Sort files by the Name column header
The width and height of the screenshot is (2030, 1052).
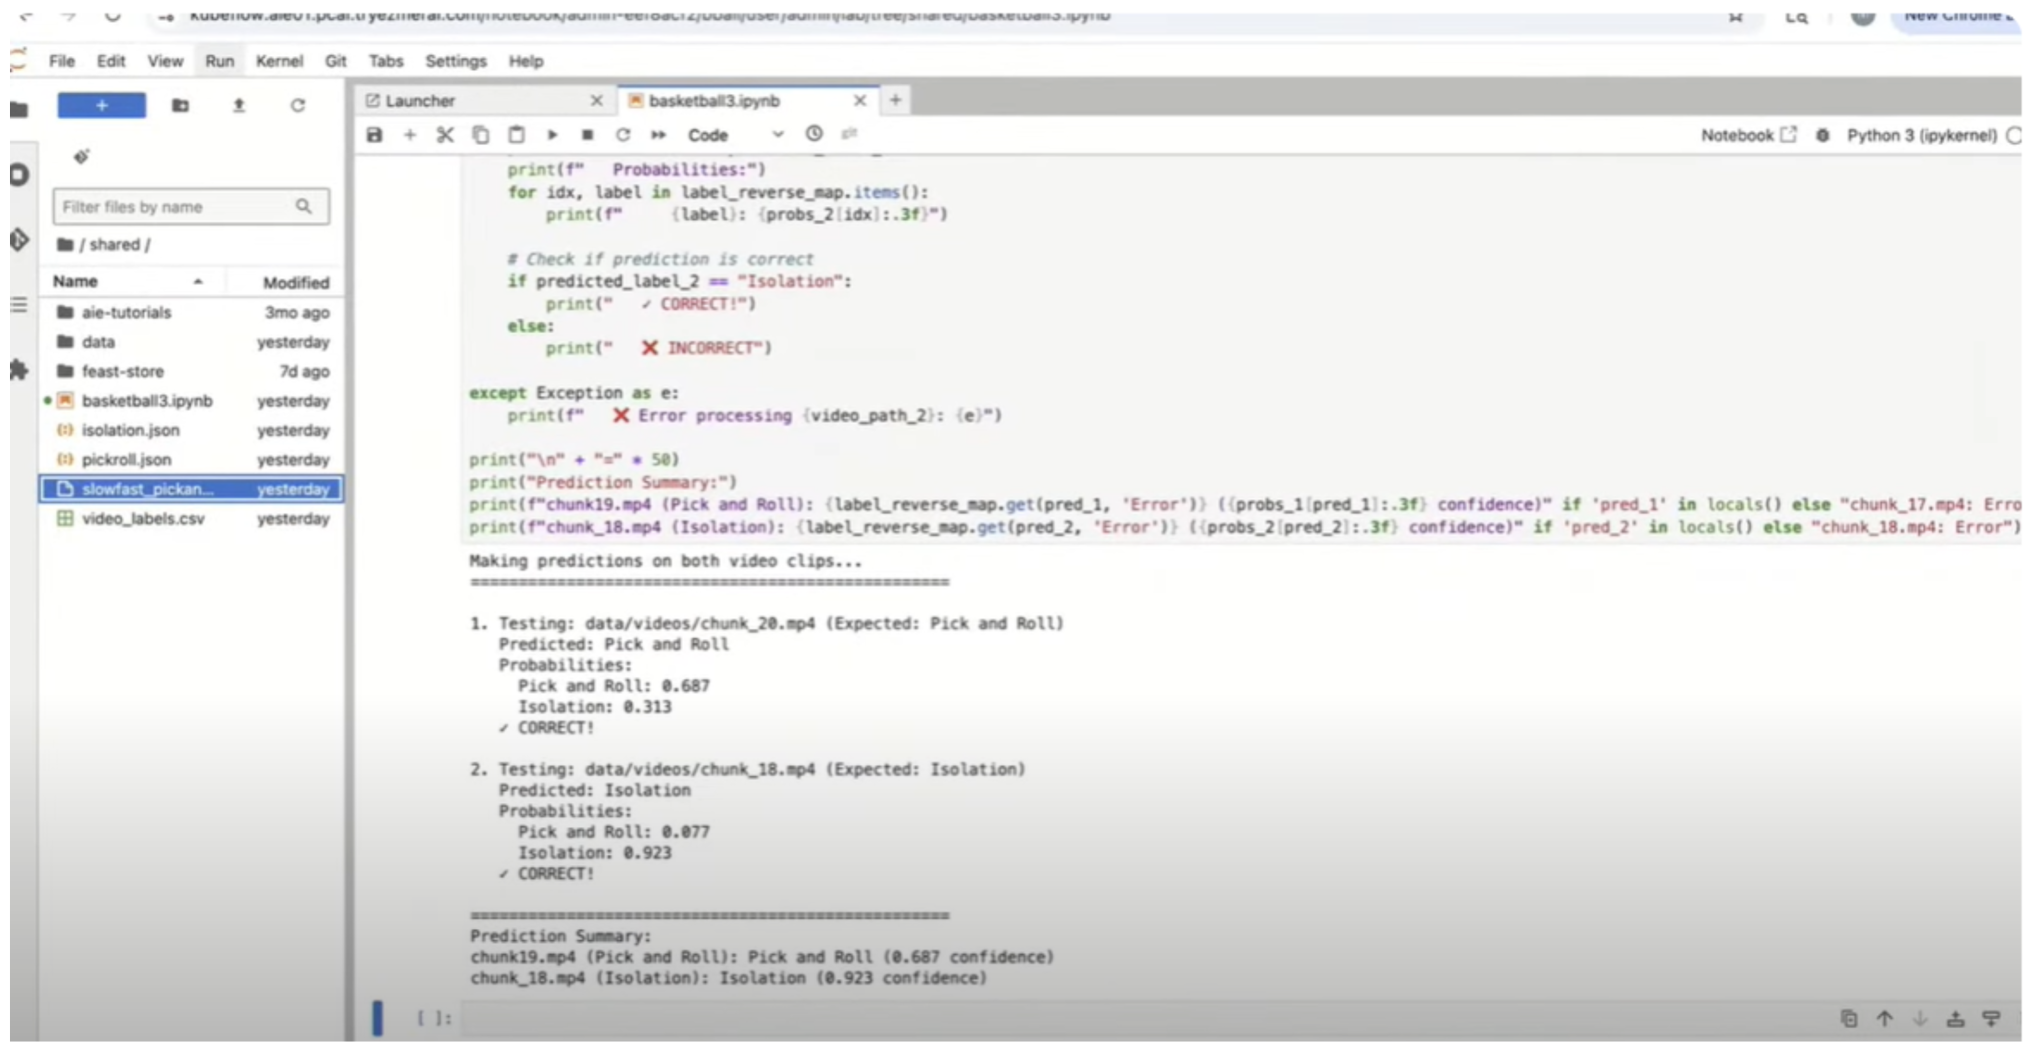[x=76, y=282]
